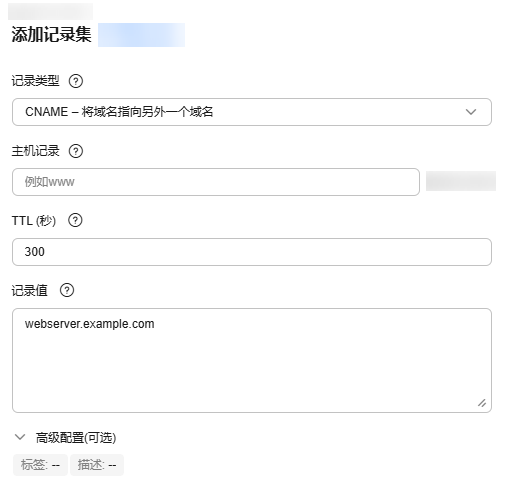Click the question mark icon next to 记录值

tap(67, 290)
